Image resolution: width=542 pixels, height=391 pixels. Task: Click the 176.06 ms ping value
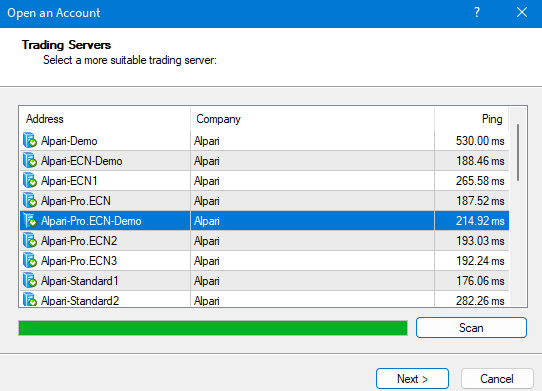pos(480,281)
